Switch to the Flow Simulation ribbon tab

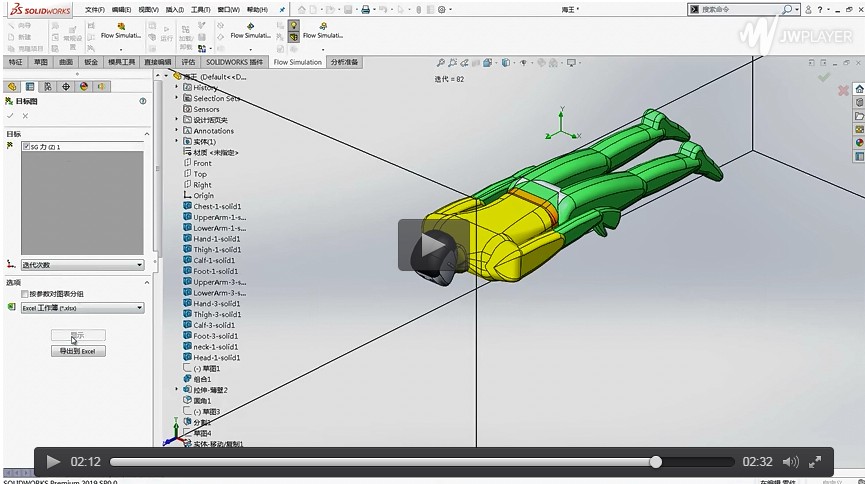point(298,62)
